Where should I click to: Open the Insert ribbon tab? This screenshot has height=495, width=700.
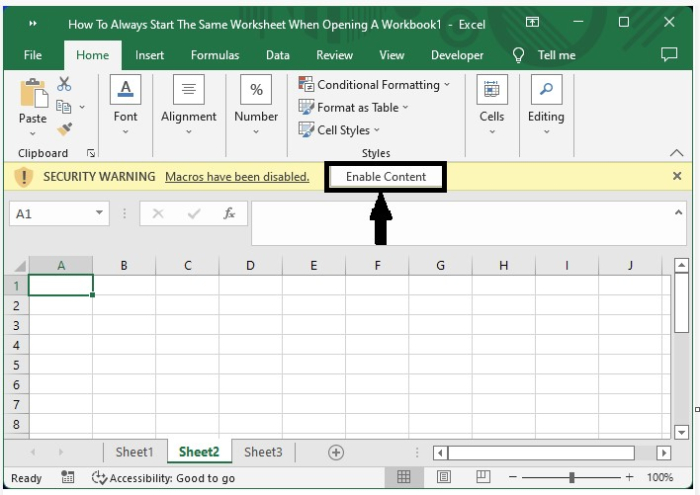150,55
